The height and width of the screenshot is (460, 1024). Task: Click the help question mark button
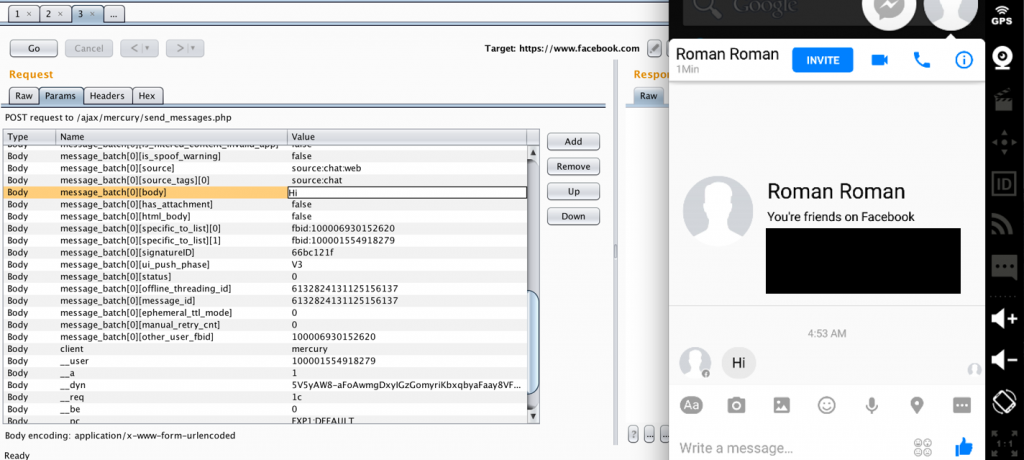pyautogui.click(x=633, y=433)
